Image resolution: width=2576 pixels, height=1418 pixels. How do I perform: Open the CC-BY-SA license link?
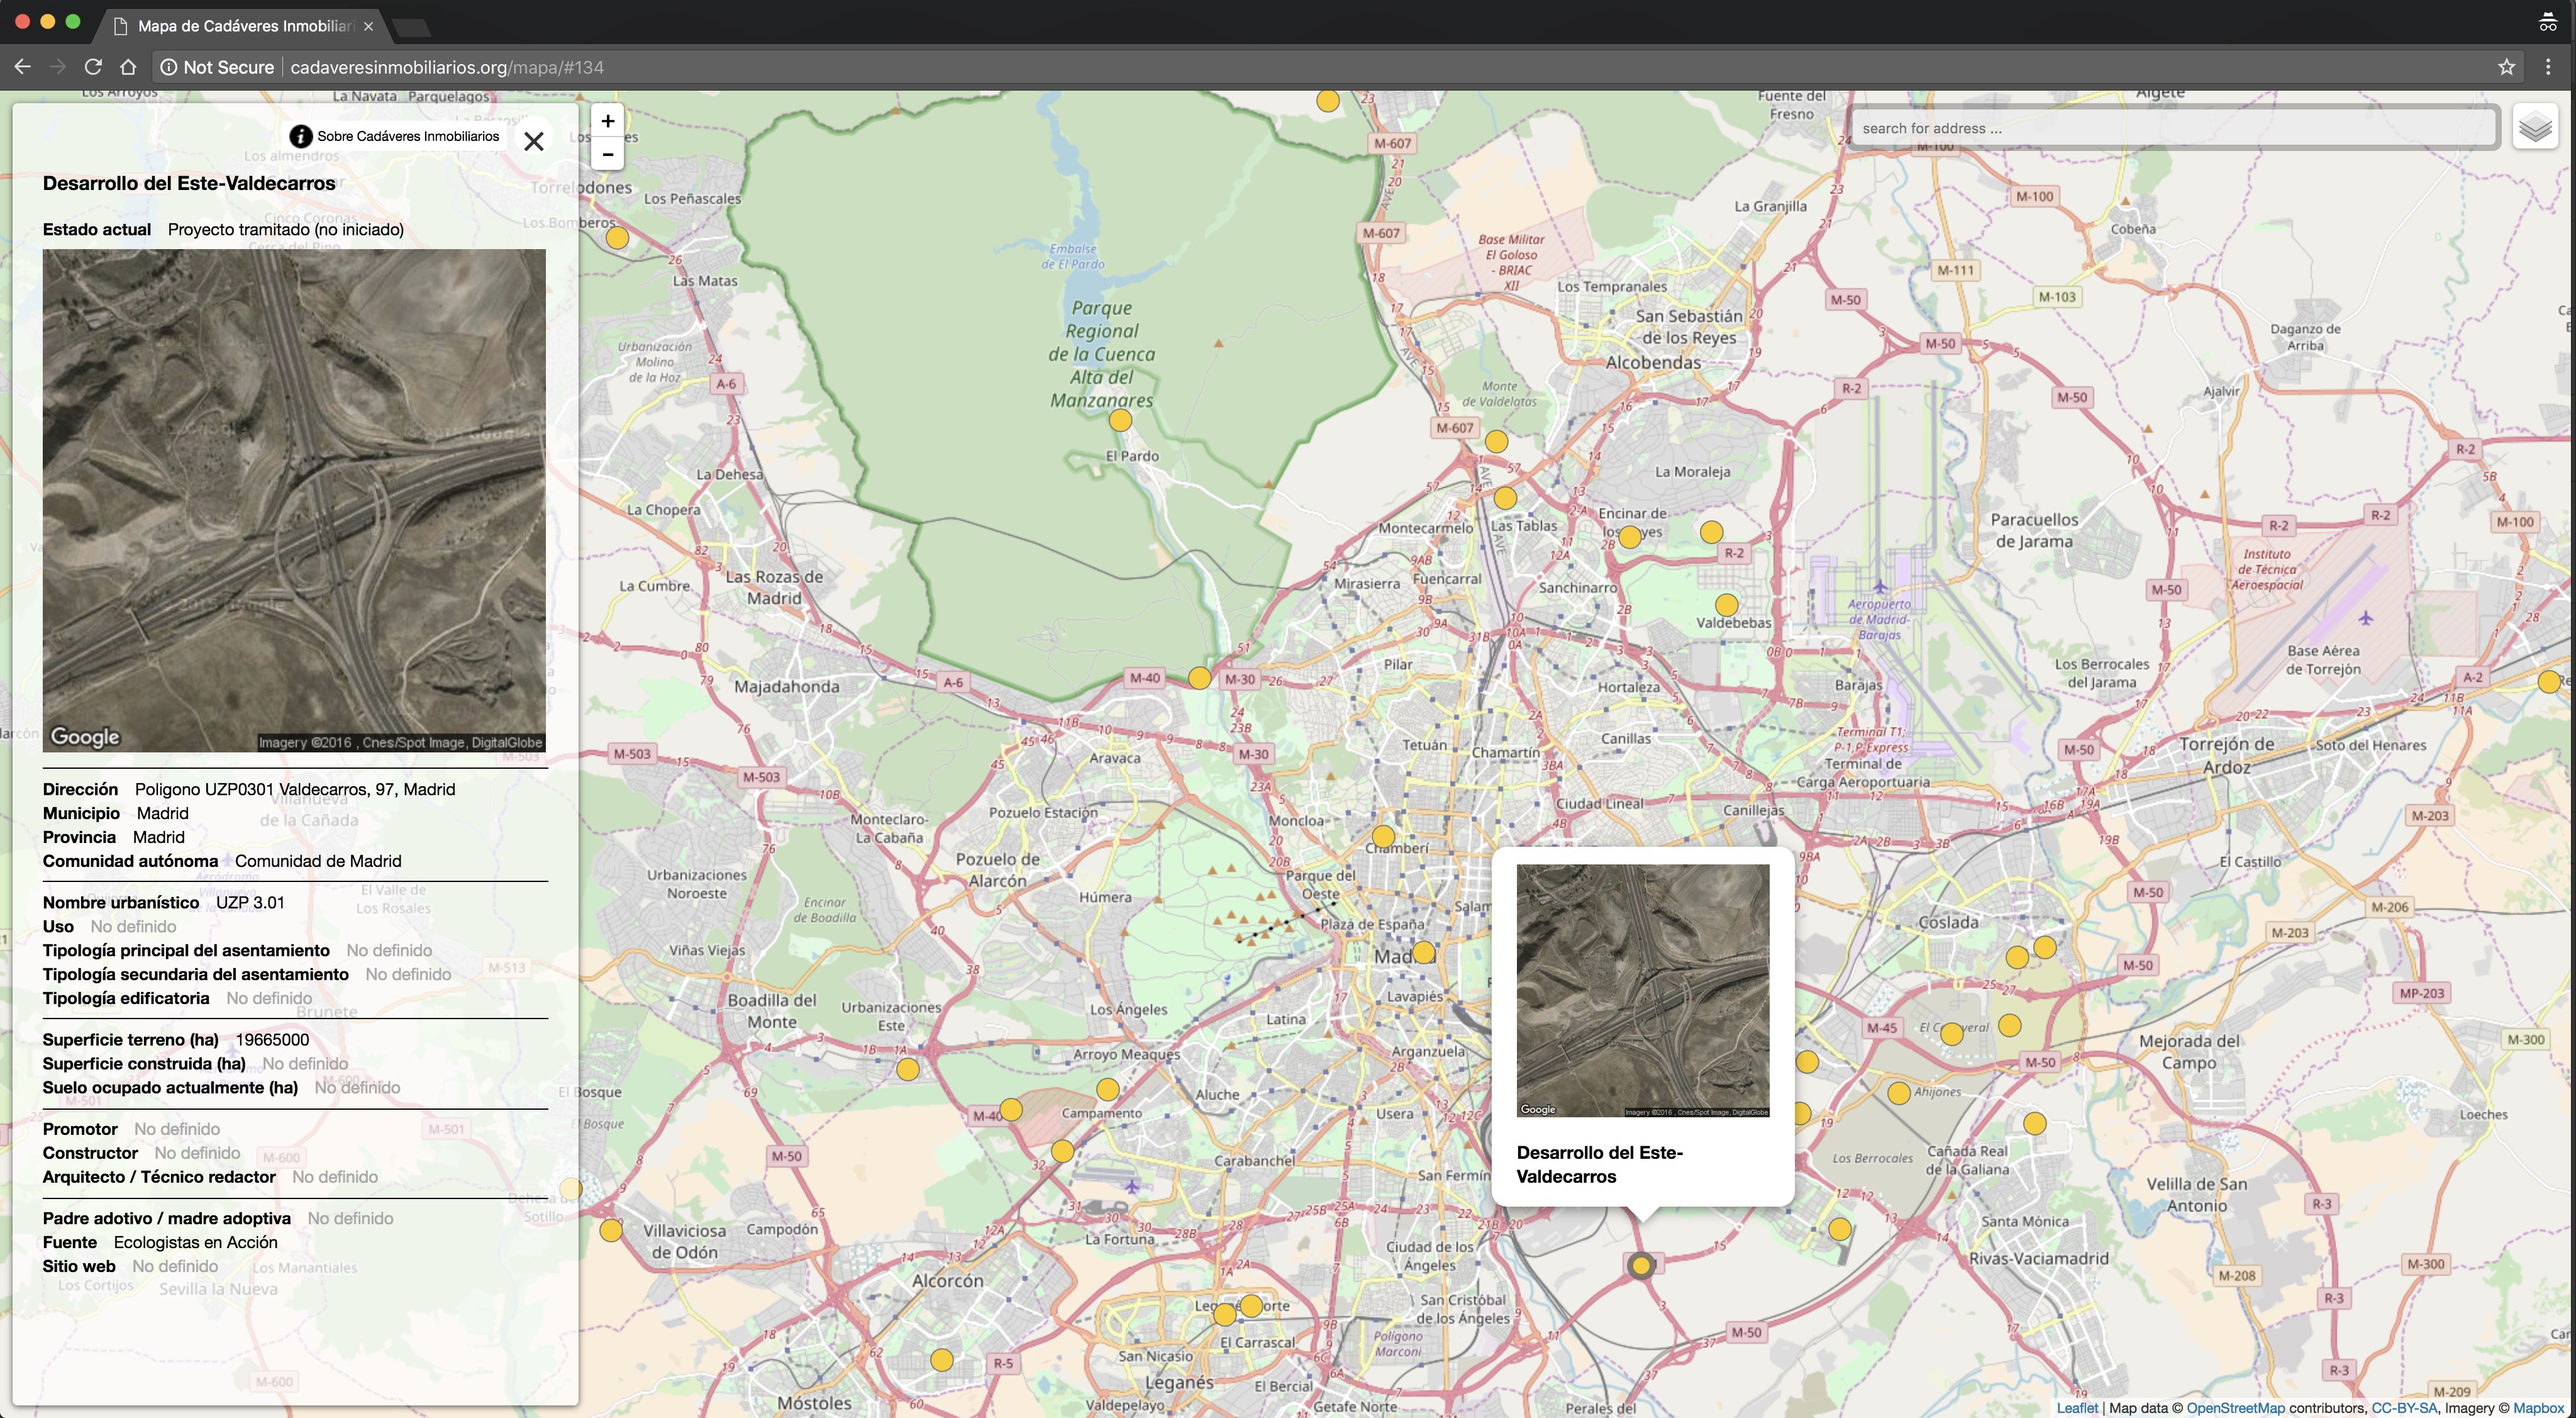tap(2404, 1408)
